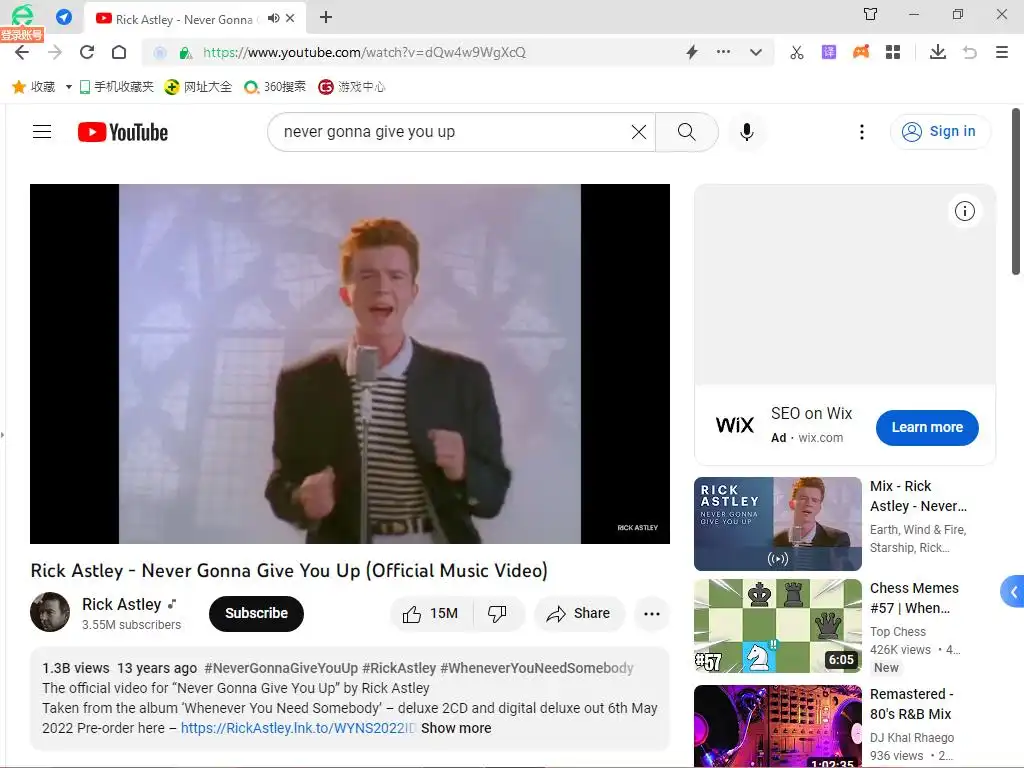Click the green padlock security icon
The width and height of the screenshot is (1024, 768).
[185, 53]
